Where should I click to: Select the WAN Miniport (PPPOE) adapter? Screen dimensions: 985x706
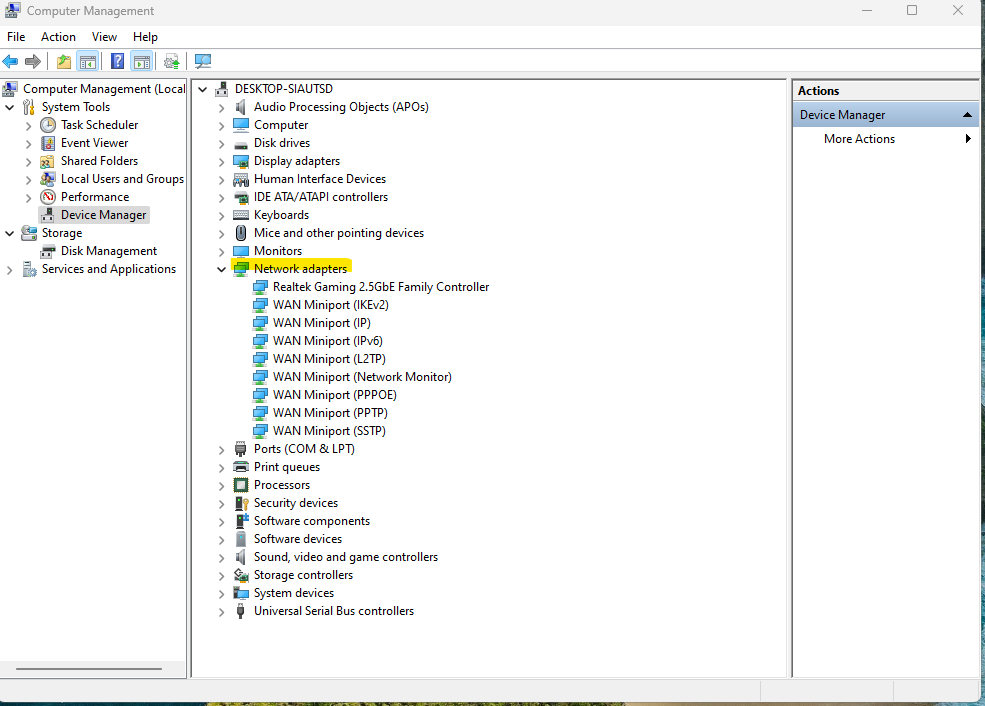334,395
